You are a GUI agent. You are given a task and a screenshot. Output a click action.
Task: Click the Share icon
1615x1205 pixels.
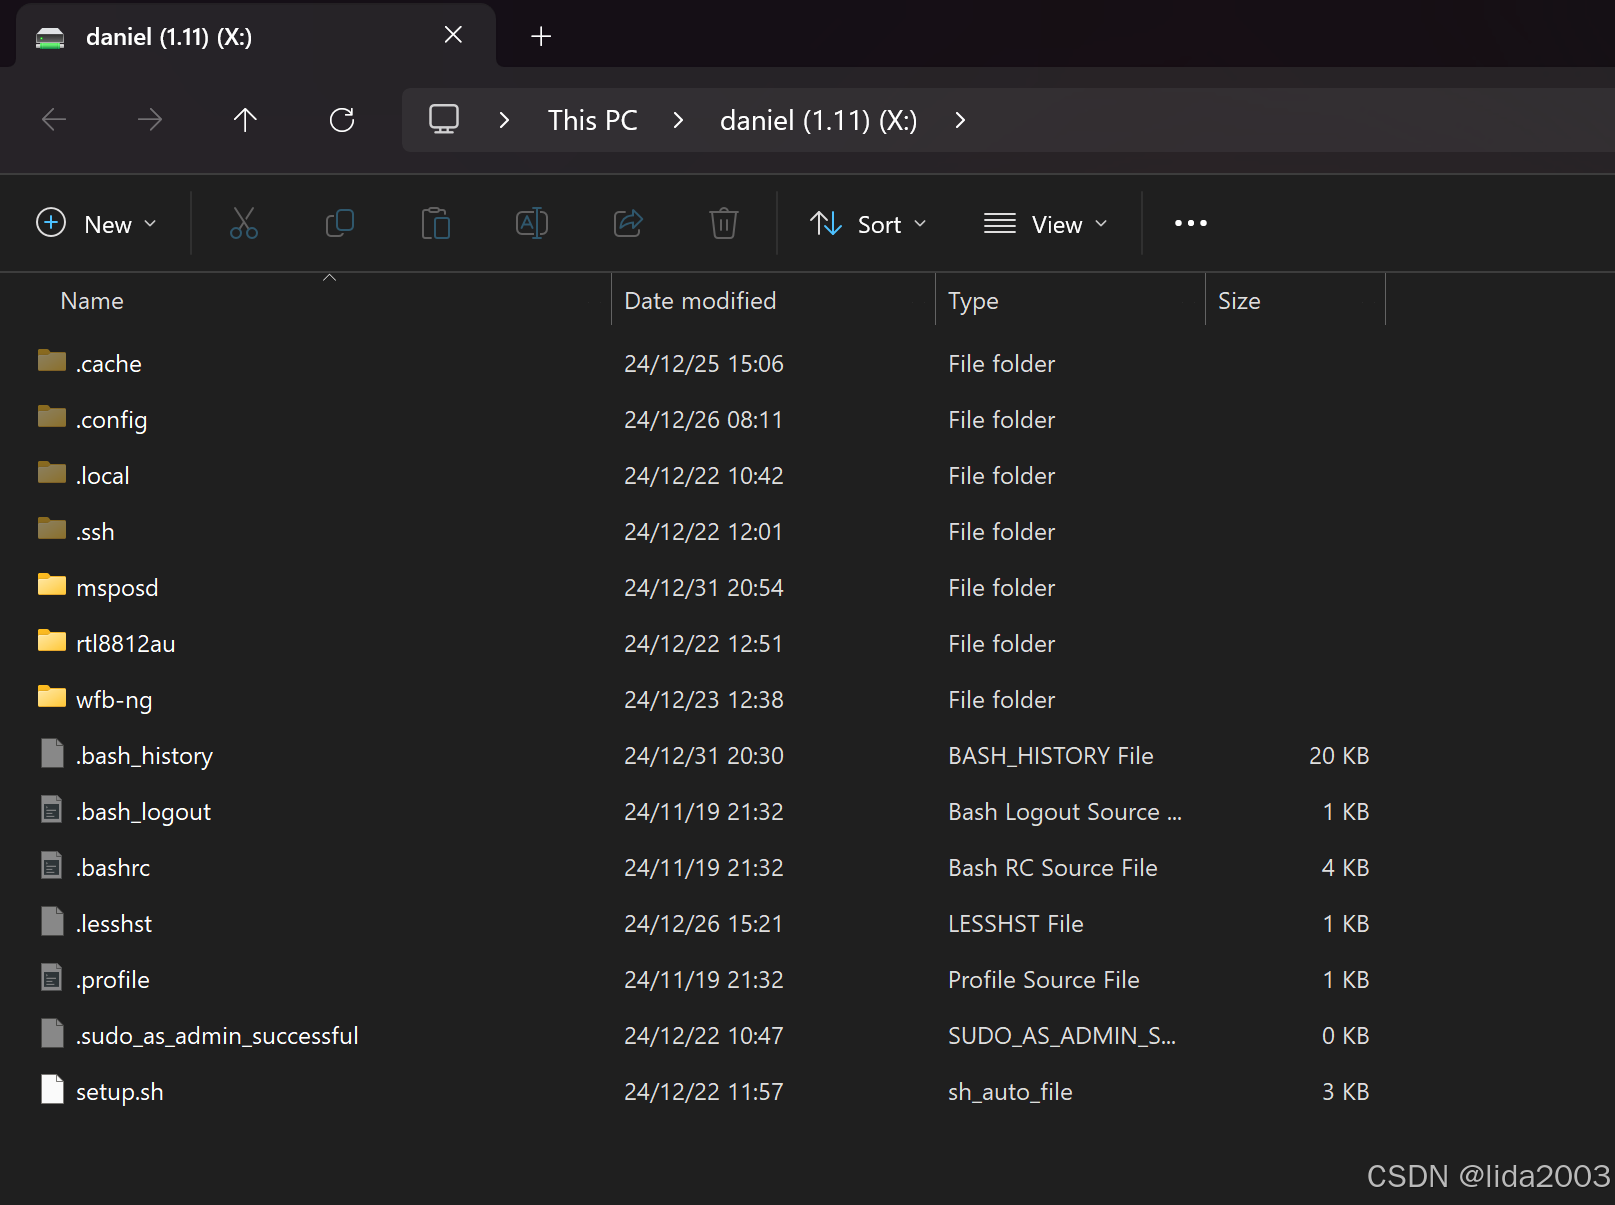point(628,223)
